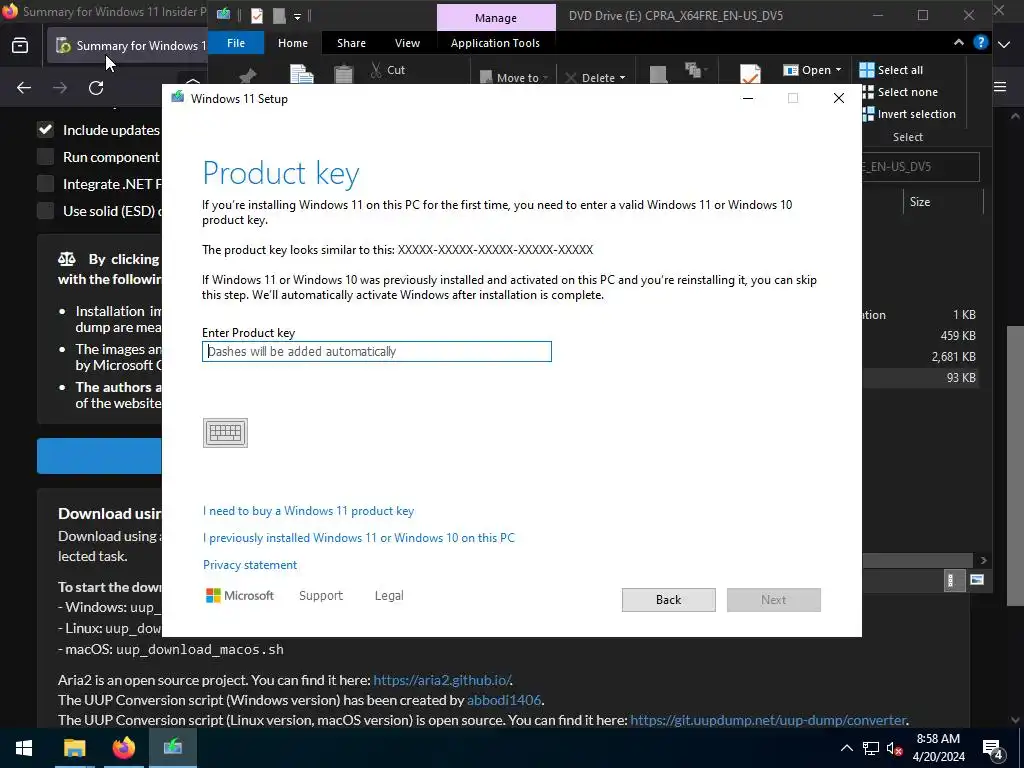The height and width of the screenshot is (768, 1024).
Task: Open the abbodi1406 link
Action: pos(504,700)
